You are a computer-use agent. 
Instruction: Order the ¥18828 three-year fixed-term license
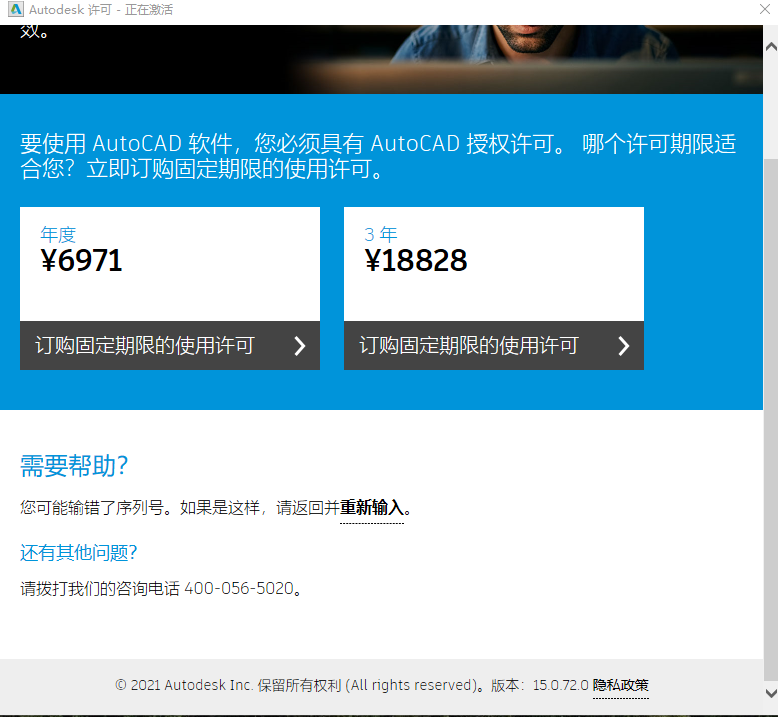tap(469, 346)
